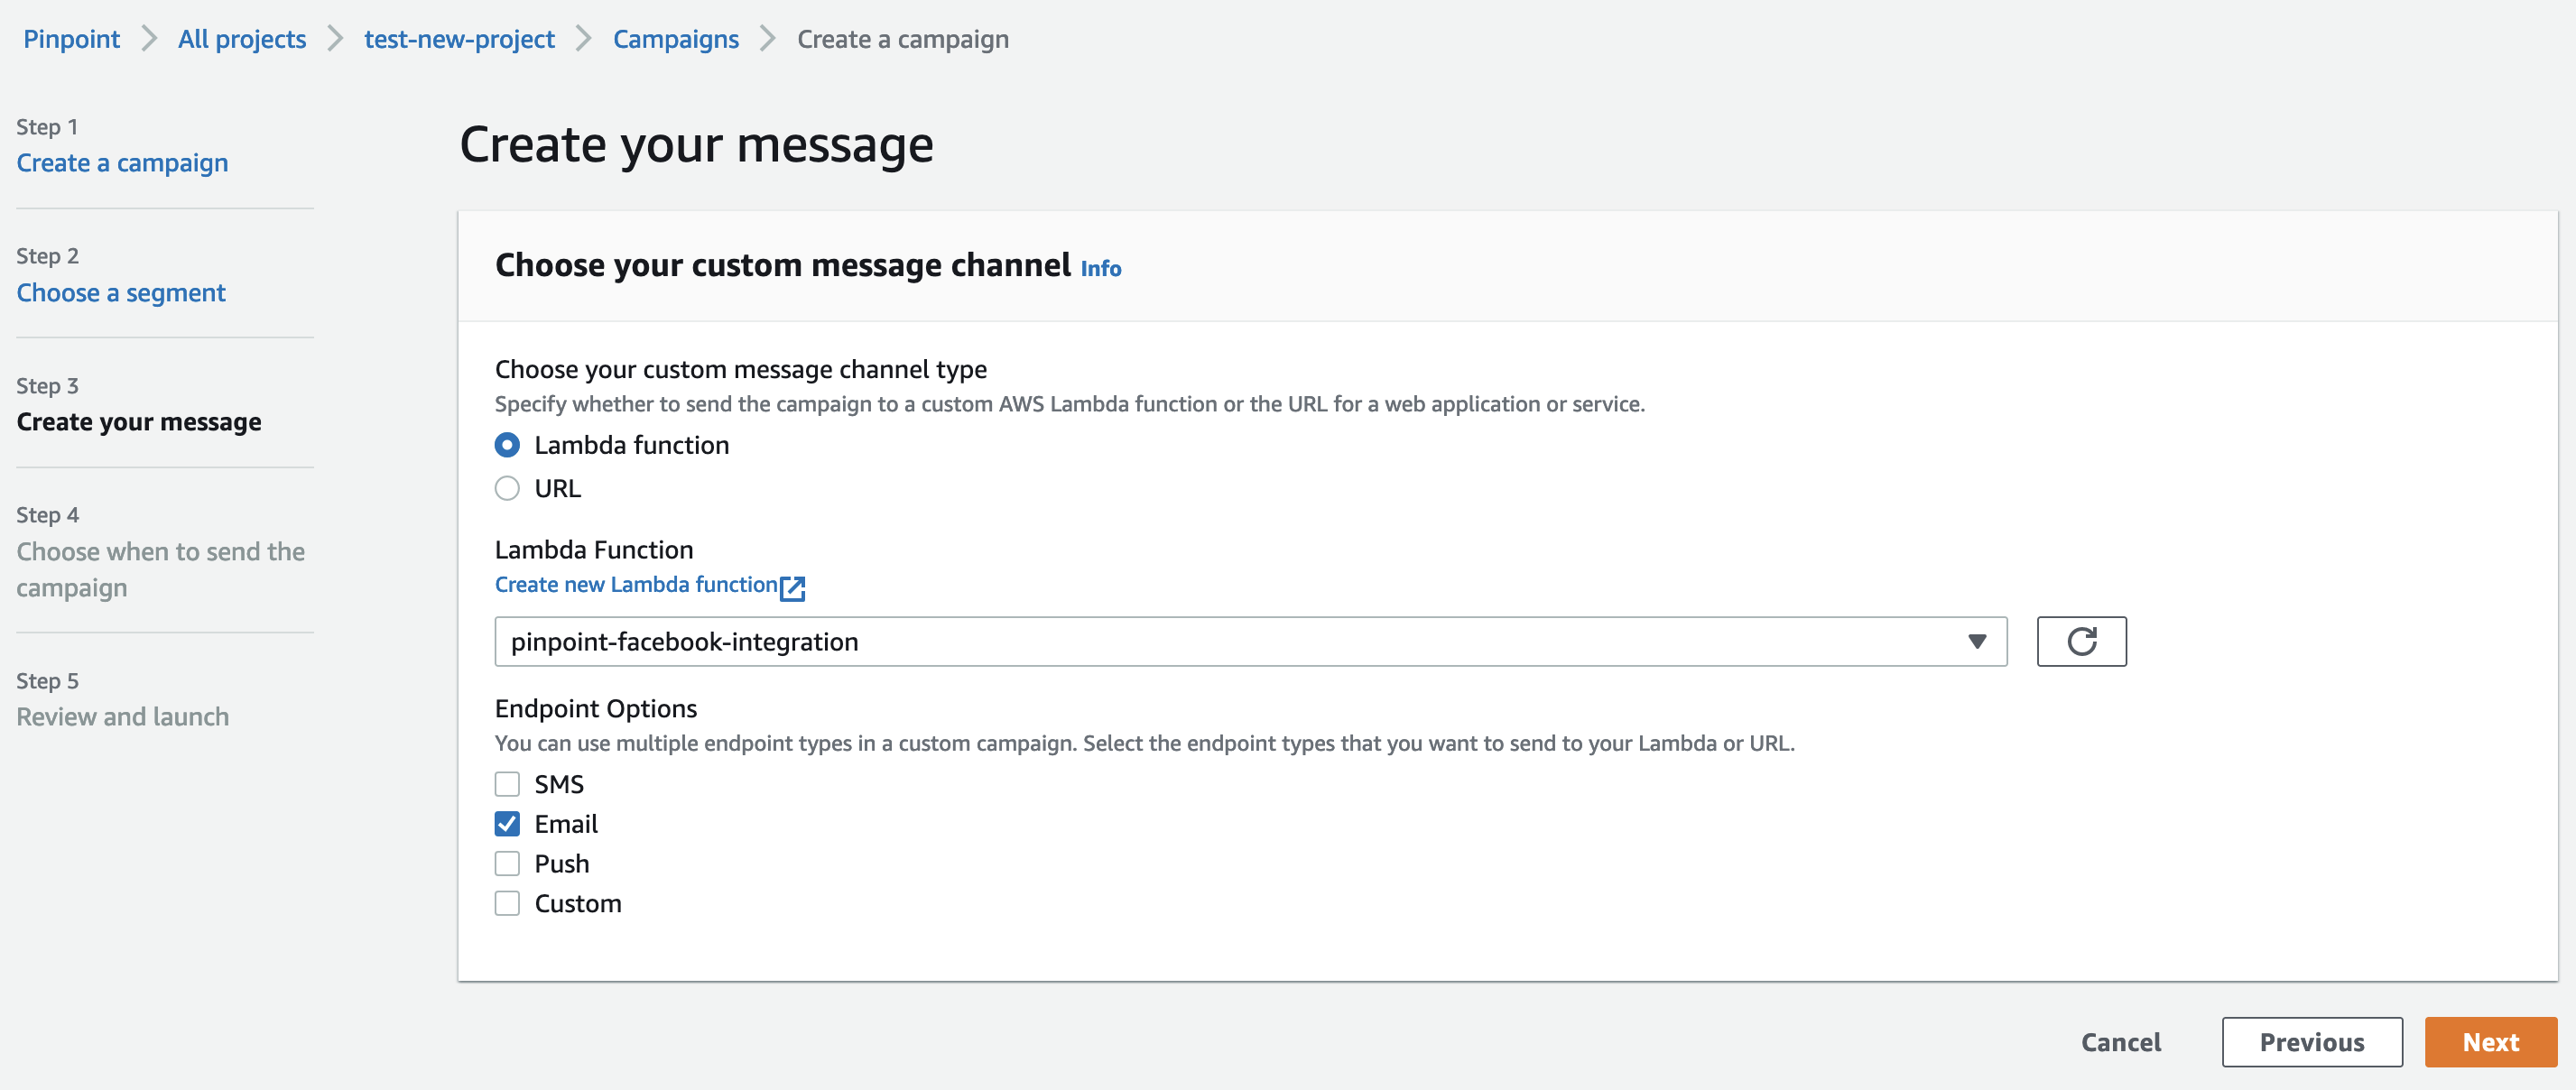Enable the Push endpoint checkbox
The height and width of the screenshot is (1090, 2576).
(x=507, y=863)
